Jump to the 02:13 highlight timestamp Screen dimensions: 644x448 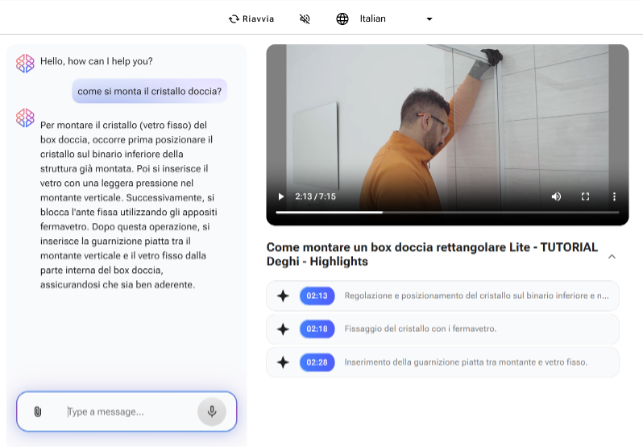tap(317, 296)
